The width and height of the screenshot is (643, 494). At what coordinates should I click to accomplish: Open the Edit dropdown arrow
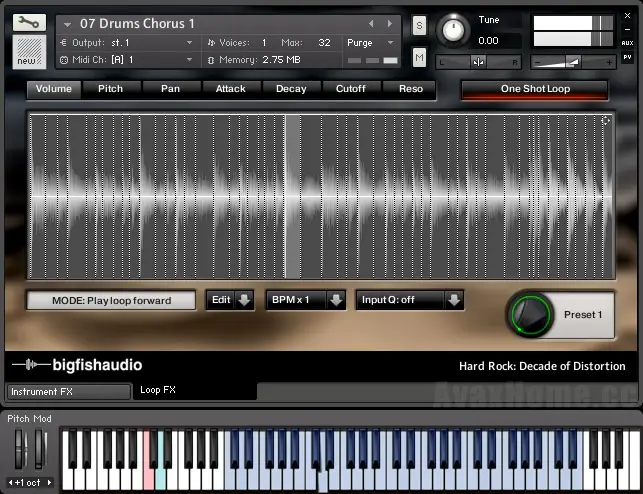pos(244,300)
